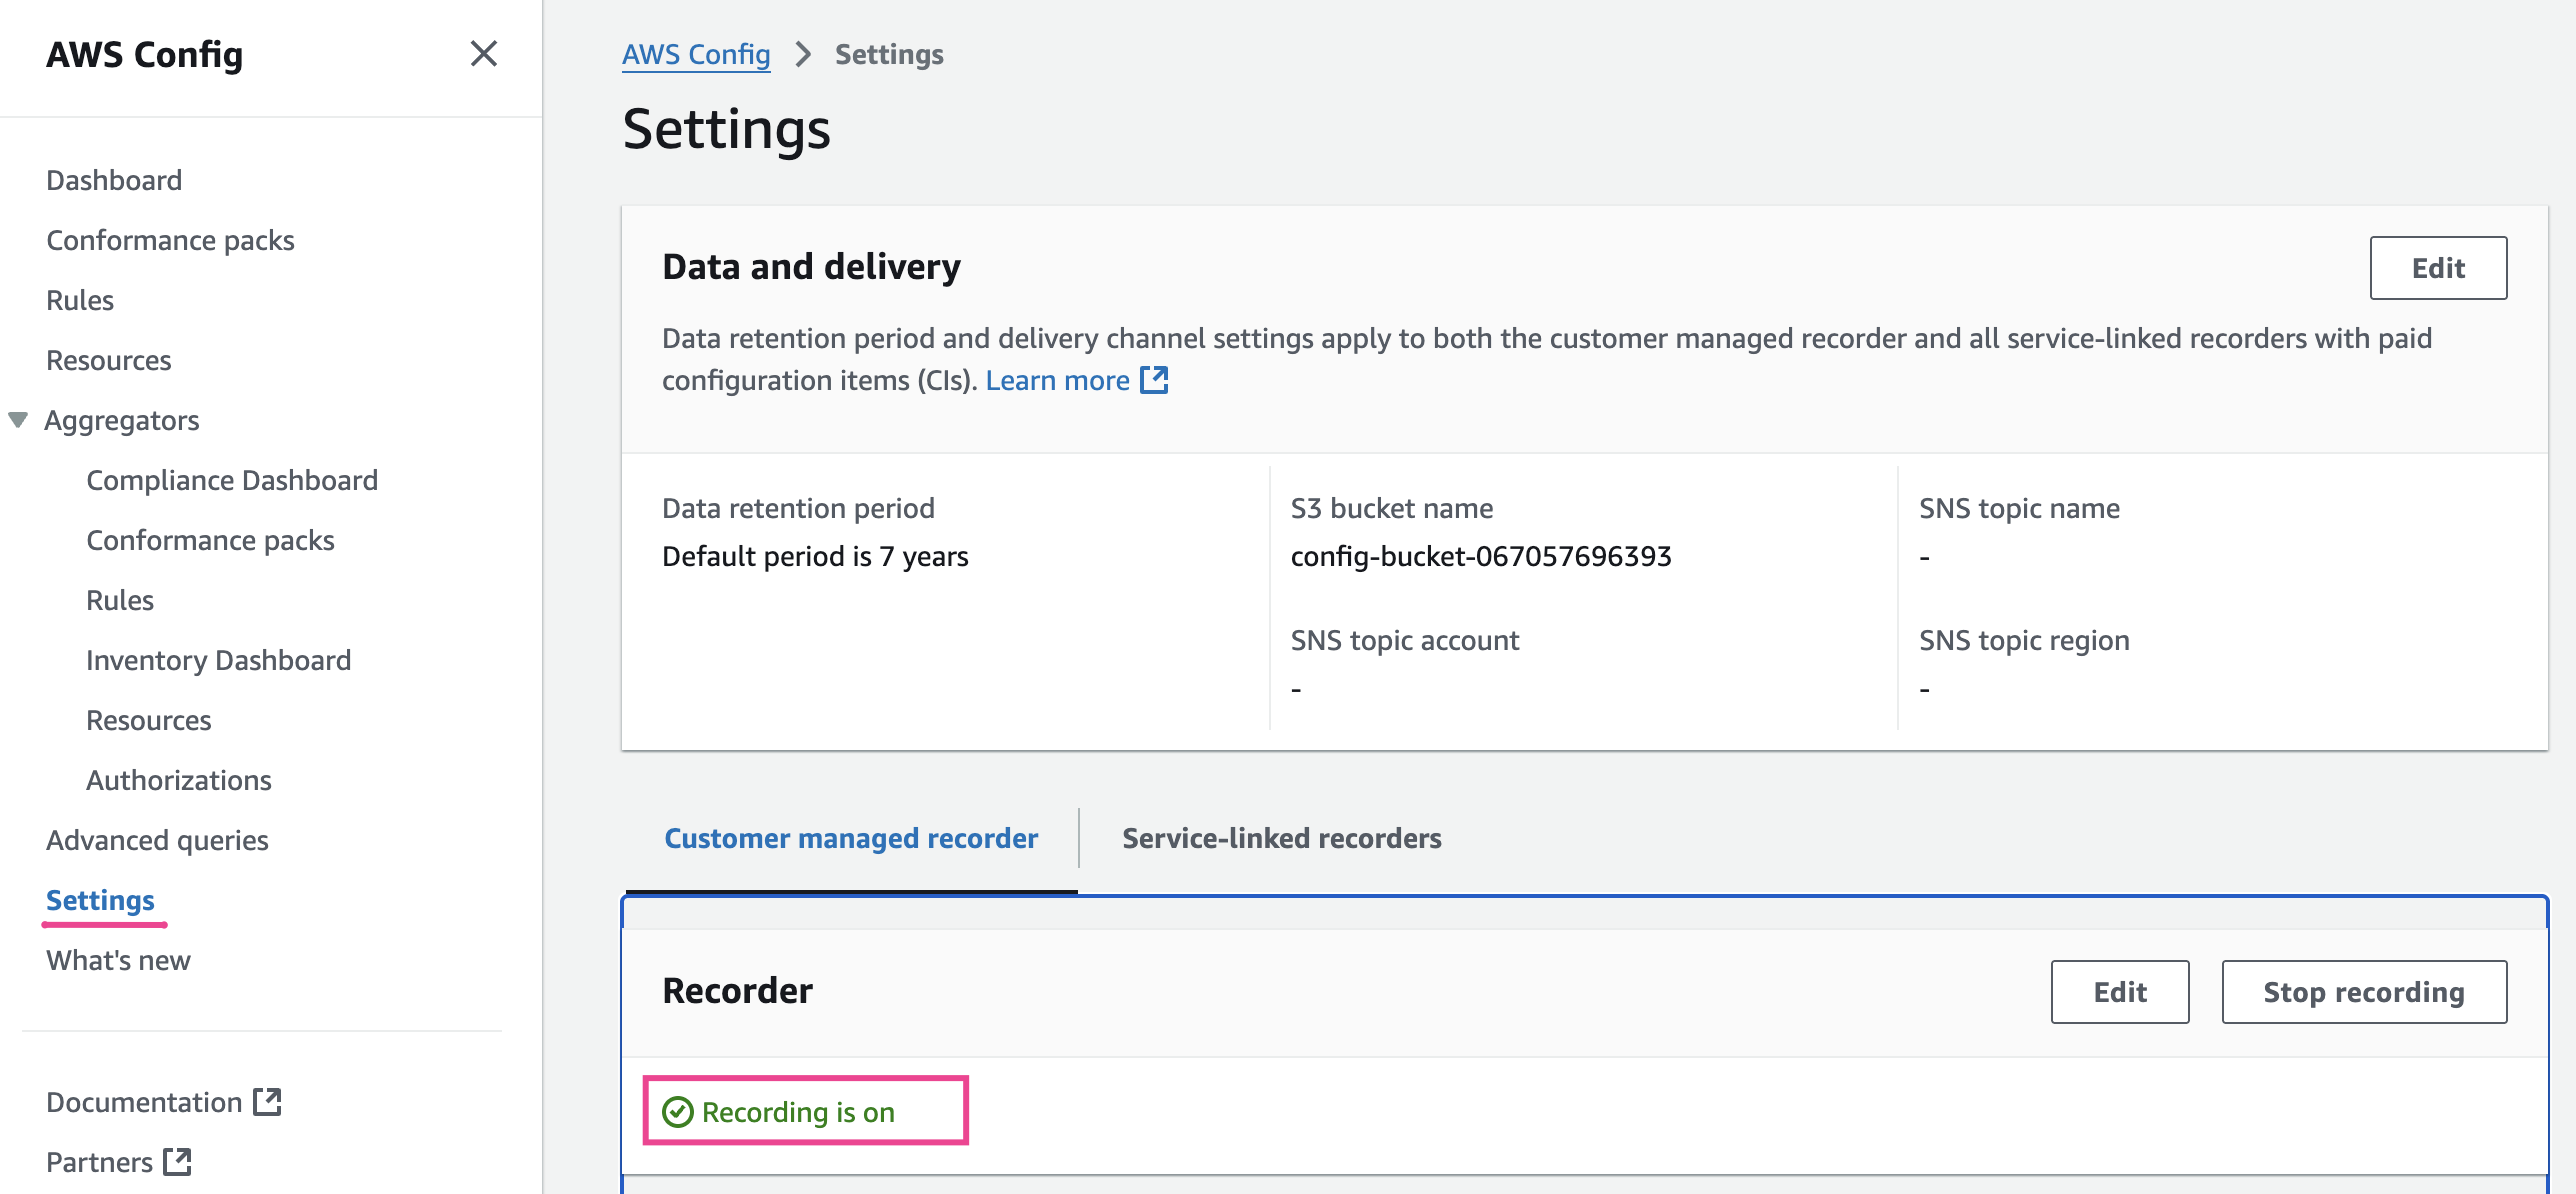Click the breadcrumb chevron separator
The image size is (2576, 1194).
click(x=803, y=54)
